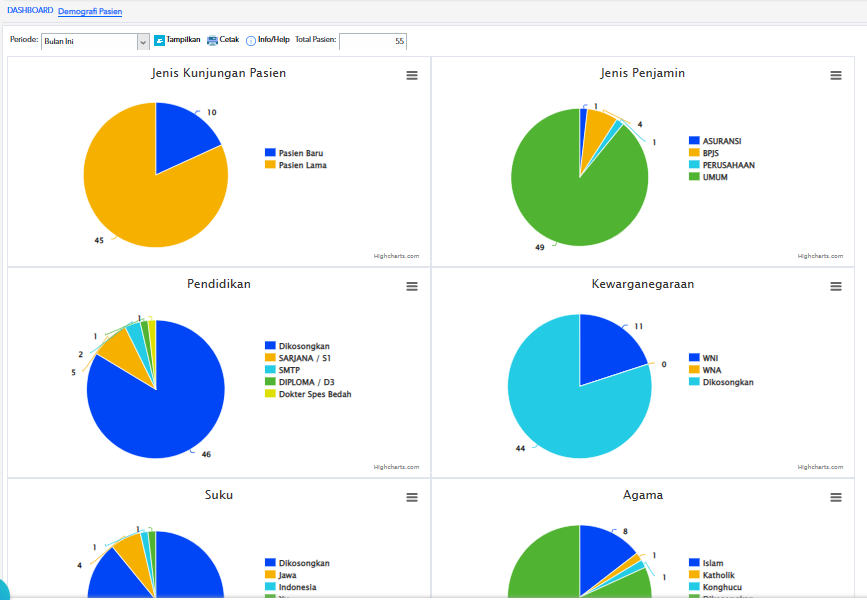
Task: Click the "Kewarganegaraan" chart title
Action: [643, 284]
